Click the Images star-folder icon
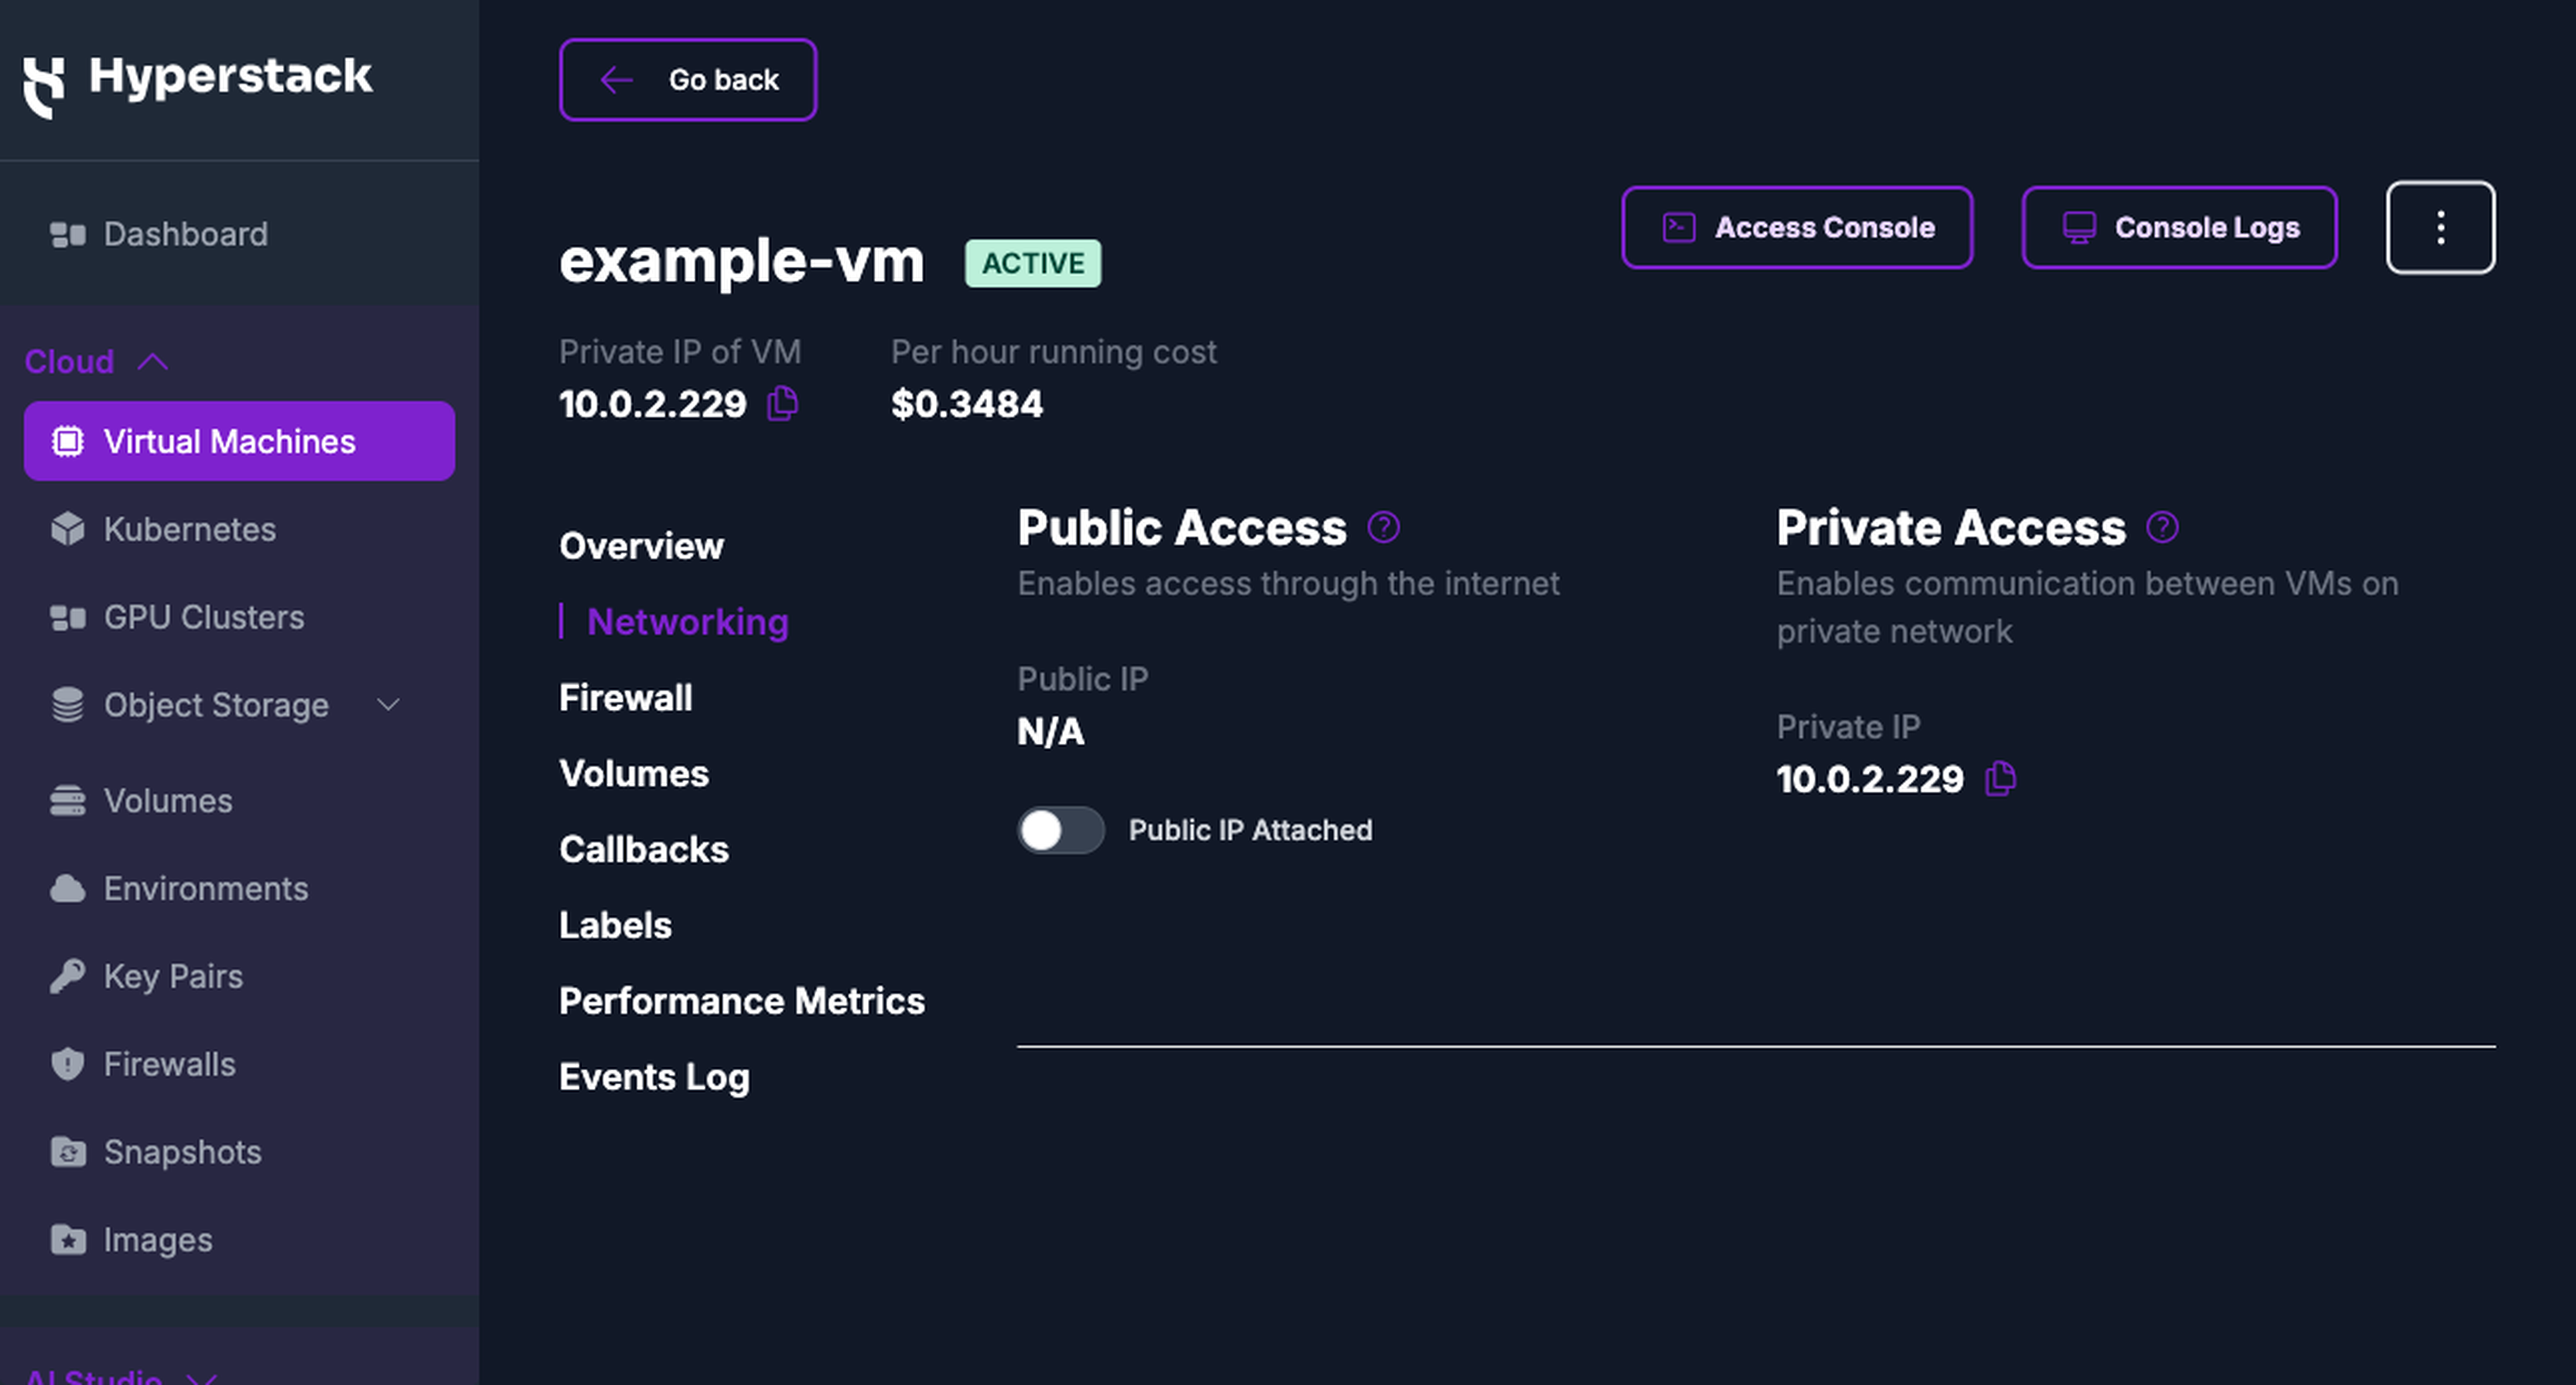This screenshot has height=1385, width=2576. 68,1240
